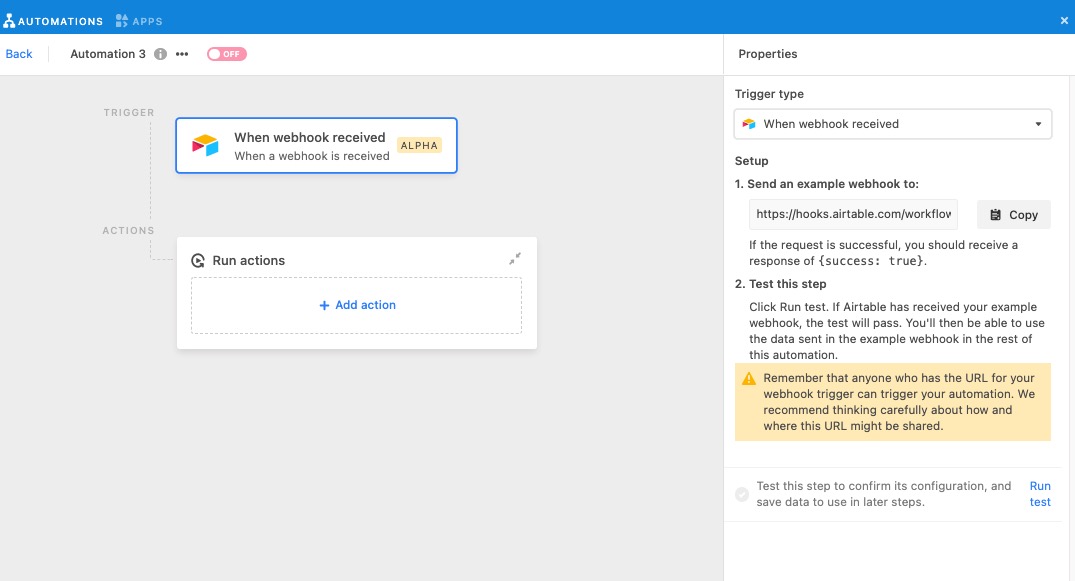Close the automations panel with X
1075x581 pixels.
coord(1064,21)
